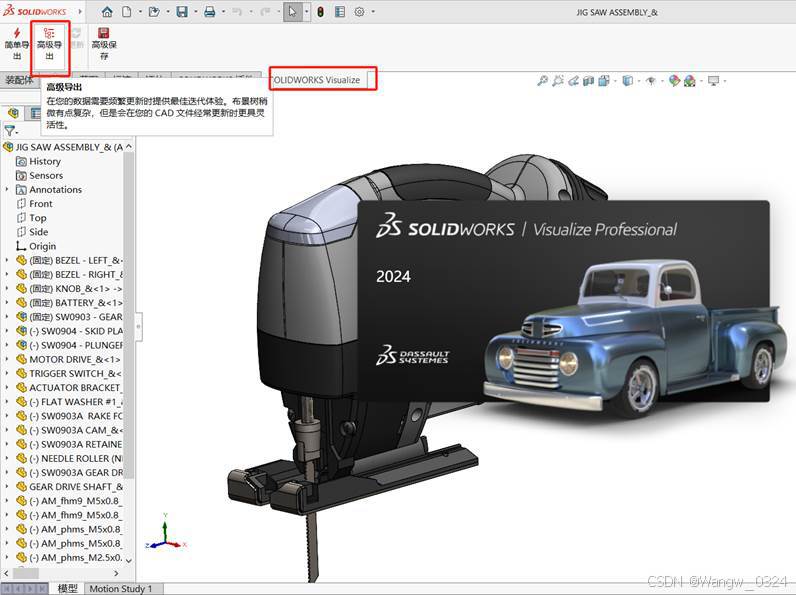Toggle Hide/Show Items eye icon
The height and width of the screenshot is (595, 796).
click(651, 80)
